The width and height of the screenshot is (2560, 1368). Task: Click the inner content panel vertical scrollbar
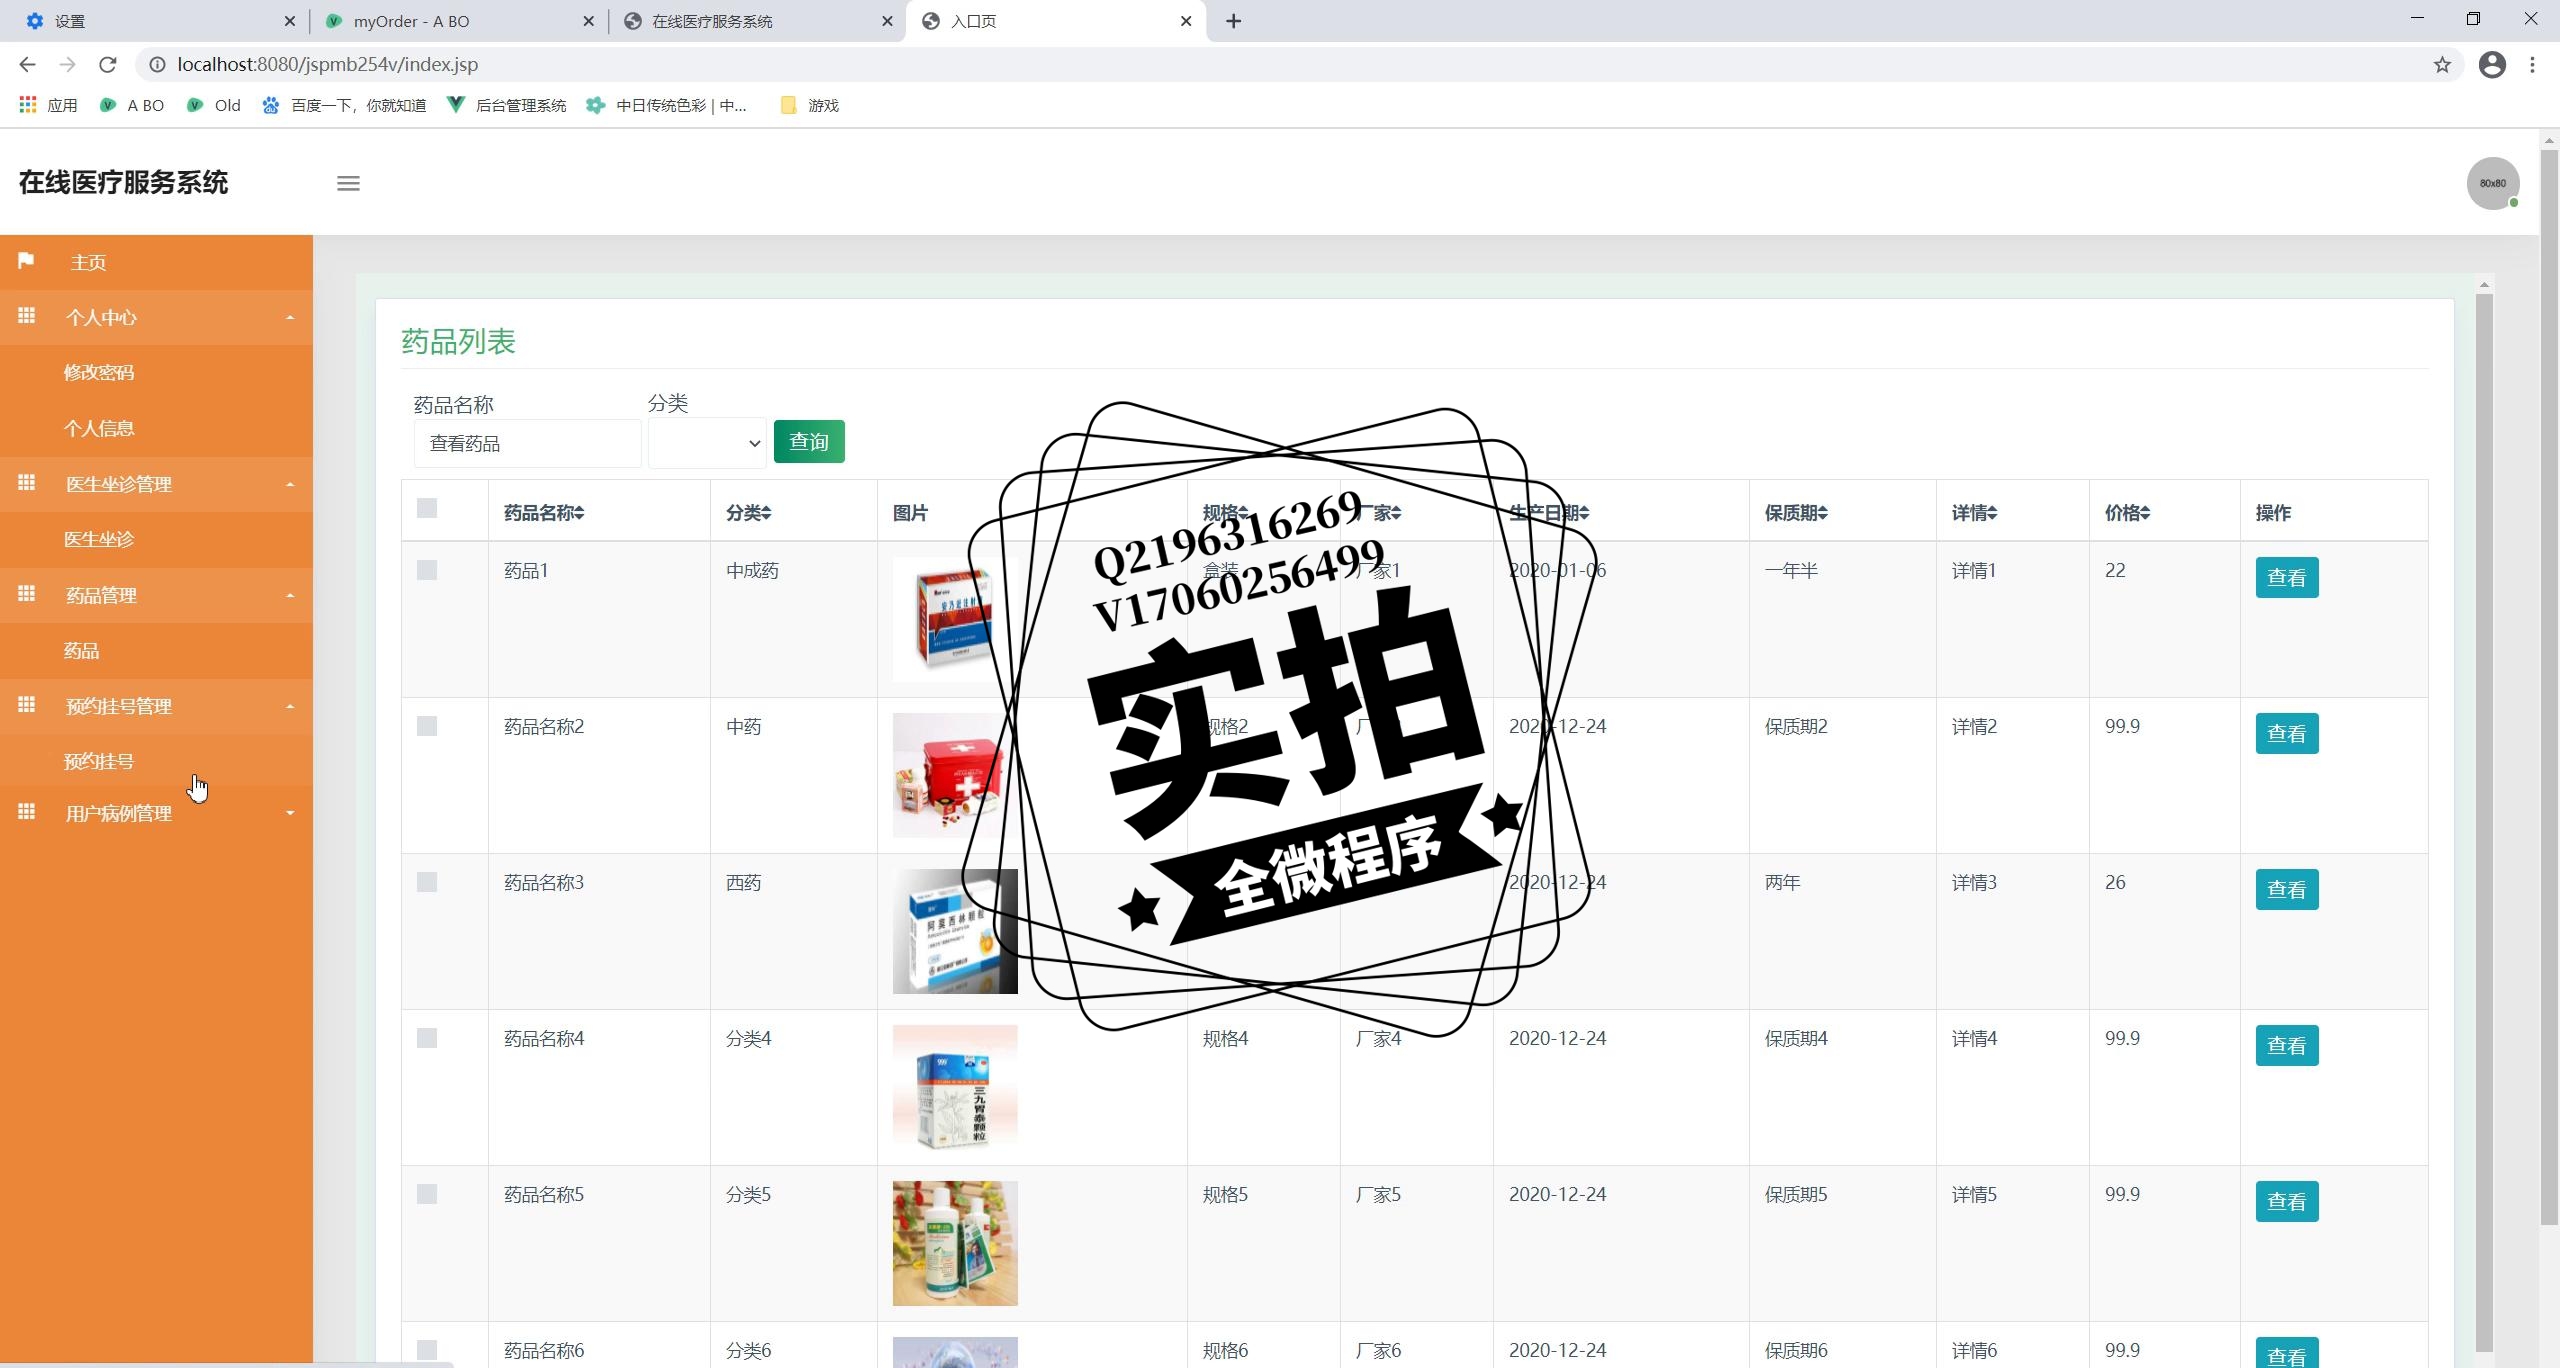coord(2484,820)
